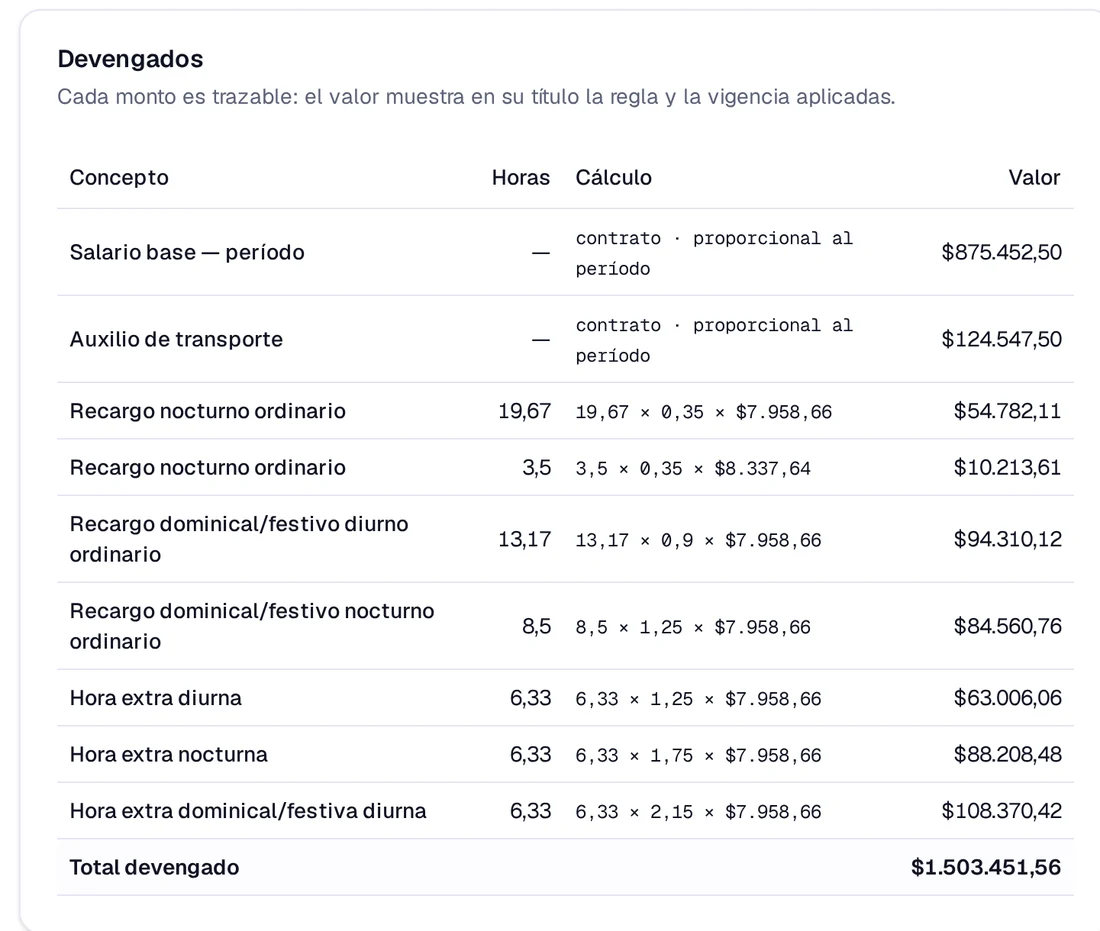
Task: Select the 'Auxilio de transporte' concept
Action: pos(176,340)
